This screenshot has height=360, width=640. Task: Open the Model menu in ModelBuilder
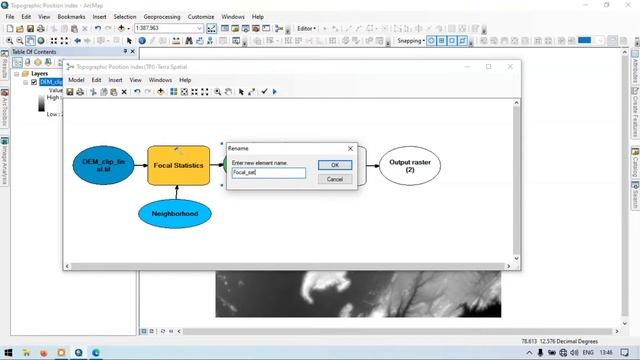[76, 80]
